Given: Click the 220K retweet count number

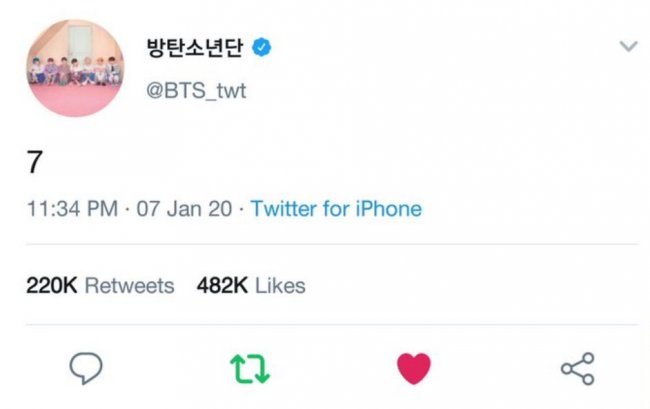Looking at the screenshot, I should point(51,286).
